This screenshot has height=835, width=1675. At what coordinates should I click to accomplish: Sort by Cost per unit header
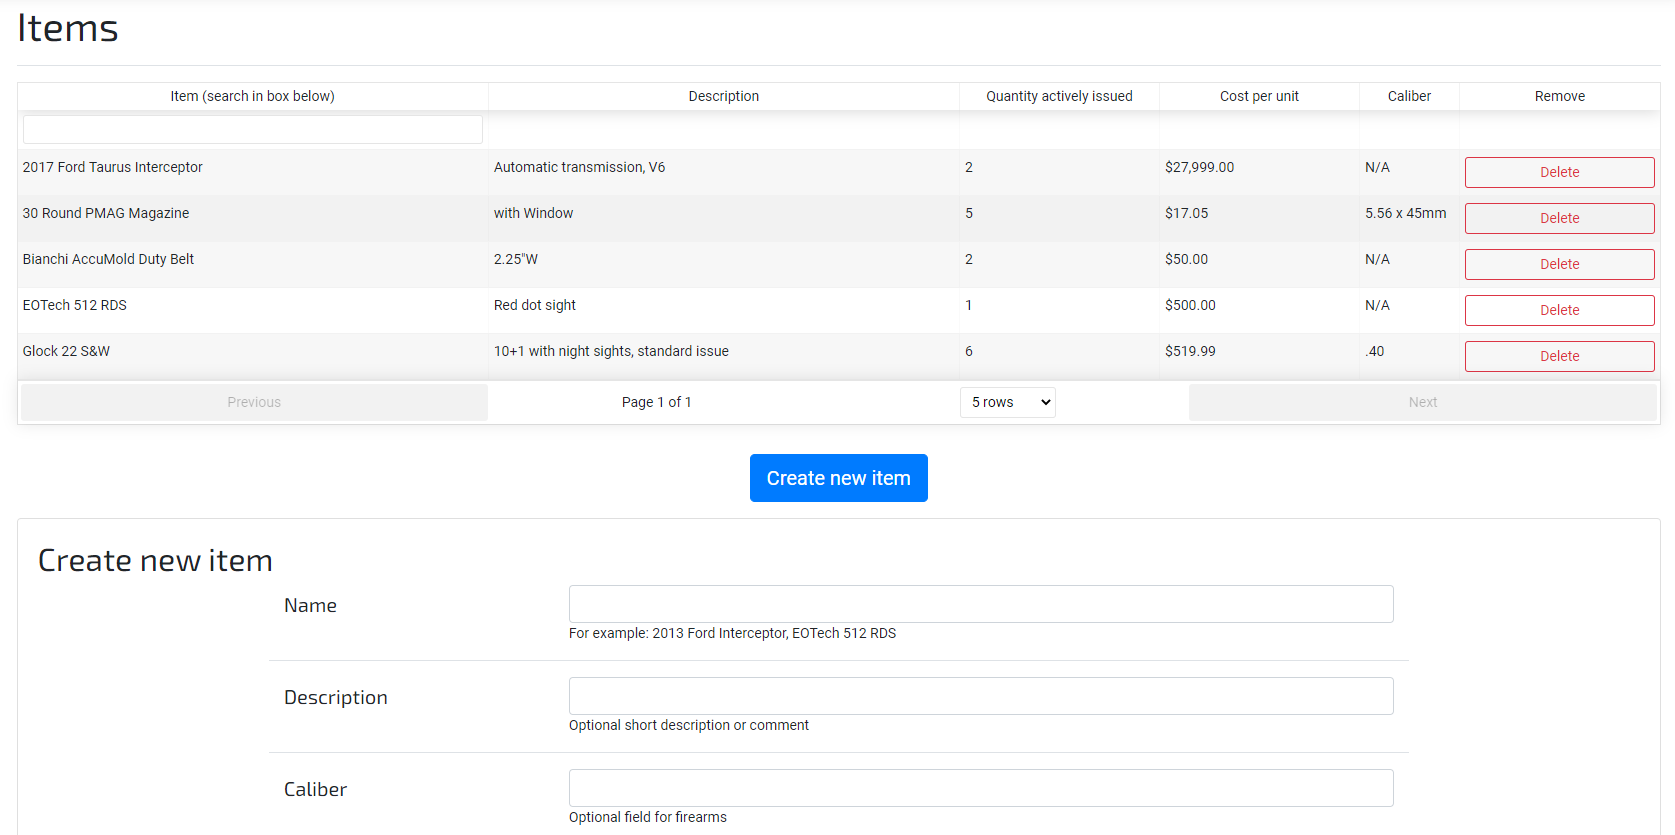(x=1259, y=96)
